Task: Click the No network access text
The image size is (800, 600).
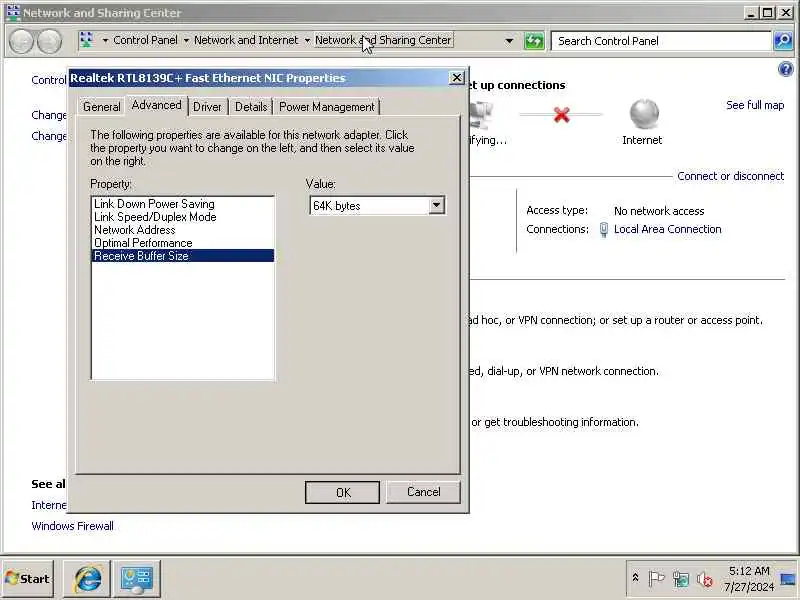Action: (659, 211)
